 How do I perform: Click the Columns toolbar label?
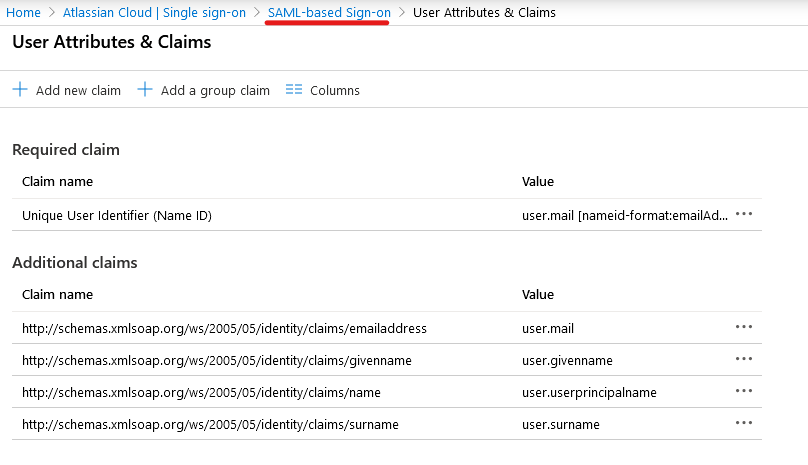pyautogui.click(x=335, y=91)
